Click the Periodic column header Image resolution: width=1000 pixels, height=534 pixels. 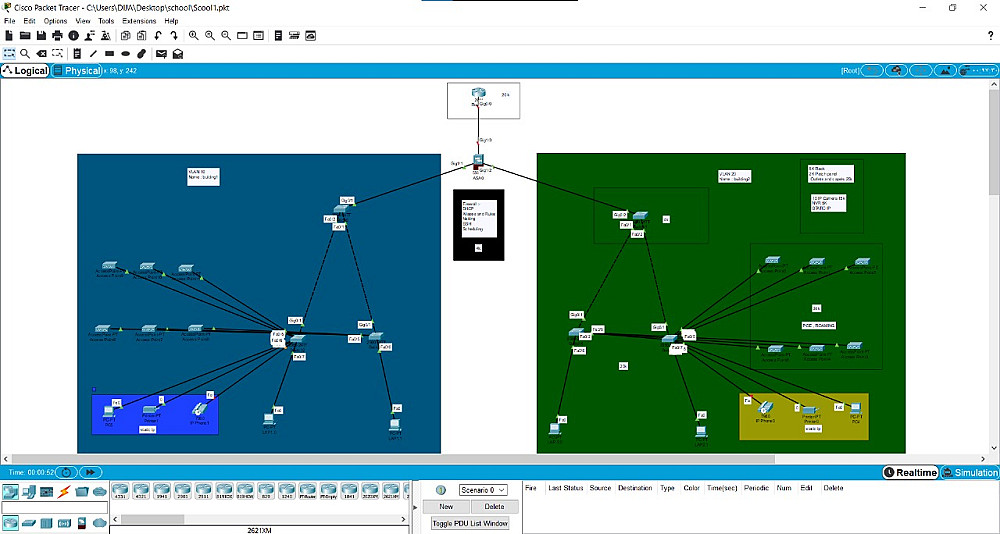click(757, 488)
